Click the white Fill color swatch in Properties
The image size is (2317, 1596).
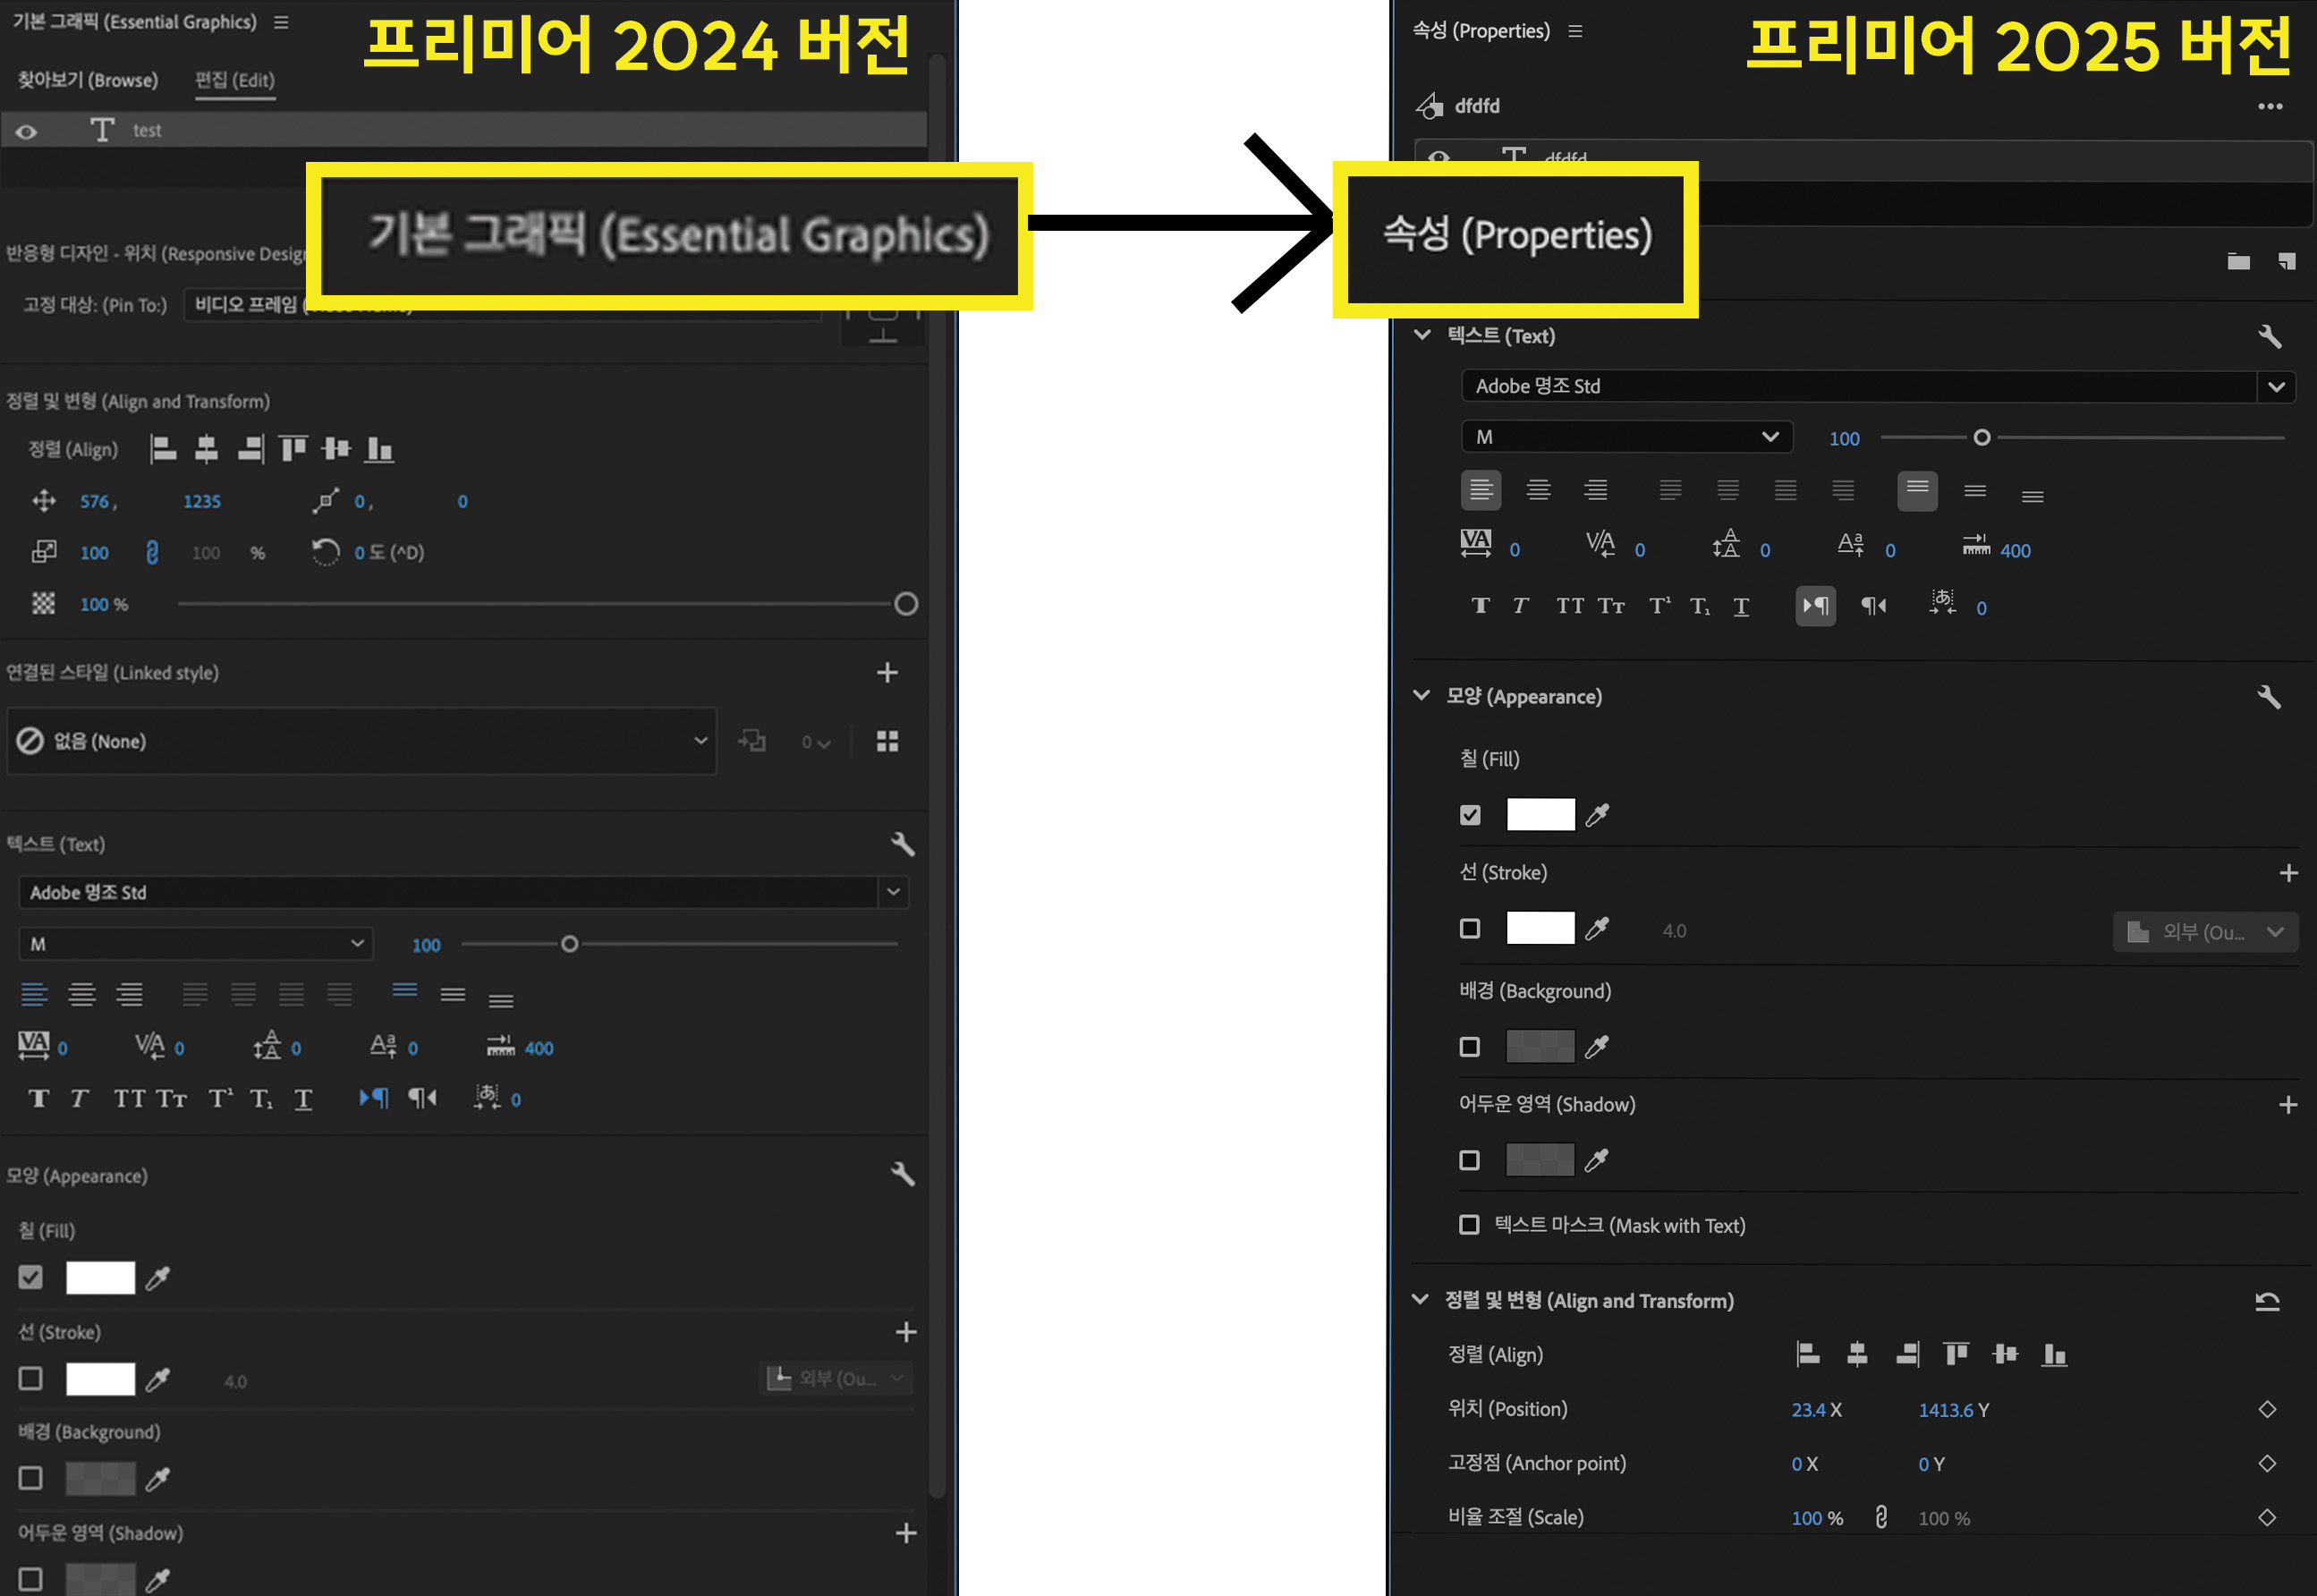pyautogui.click(x=1540, y=815)
